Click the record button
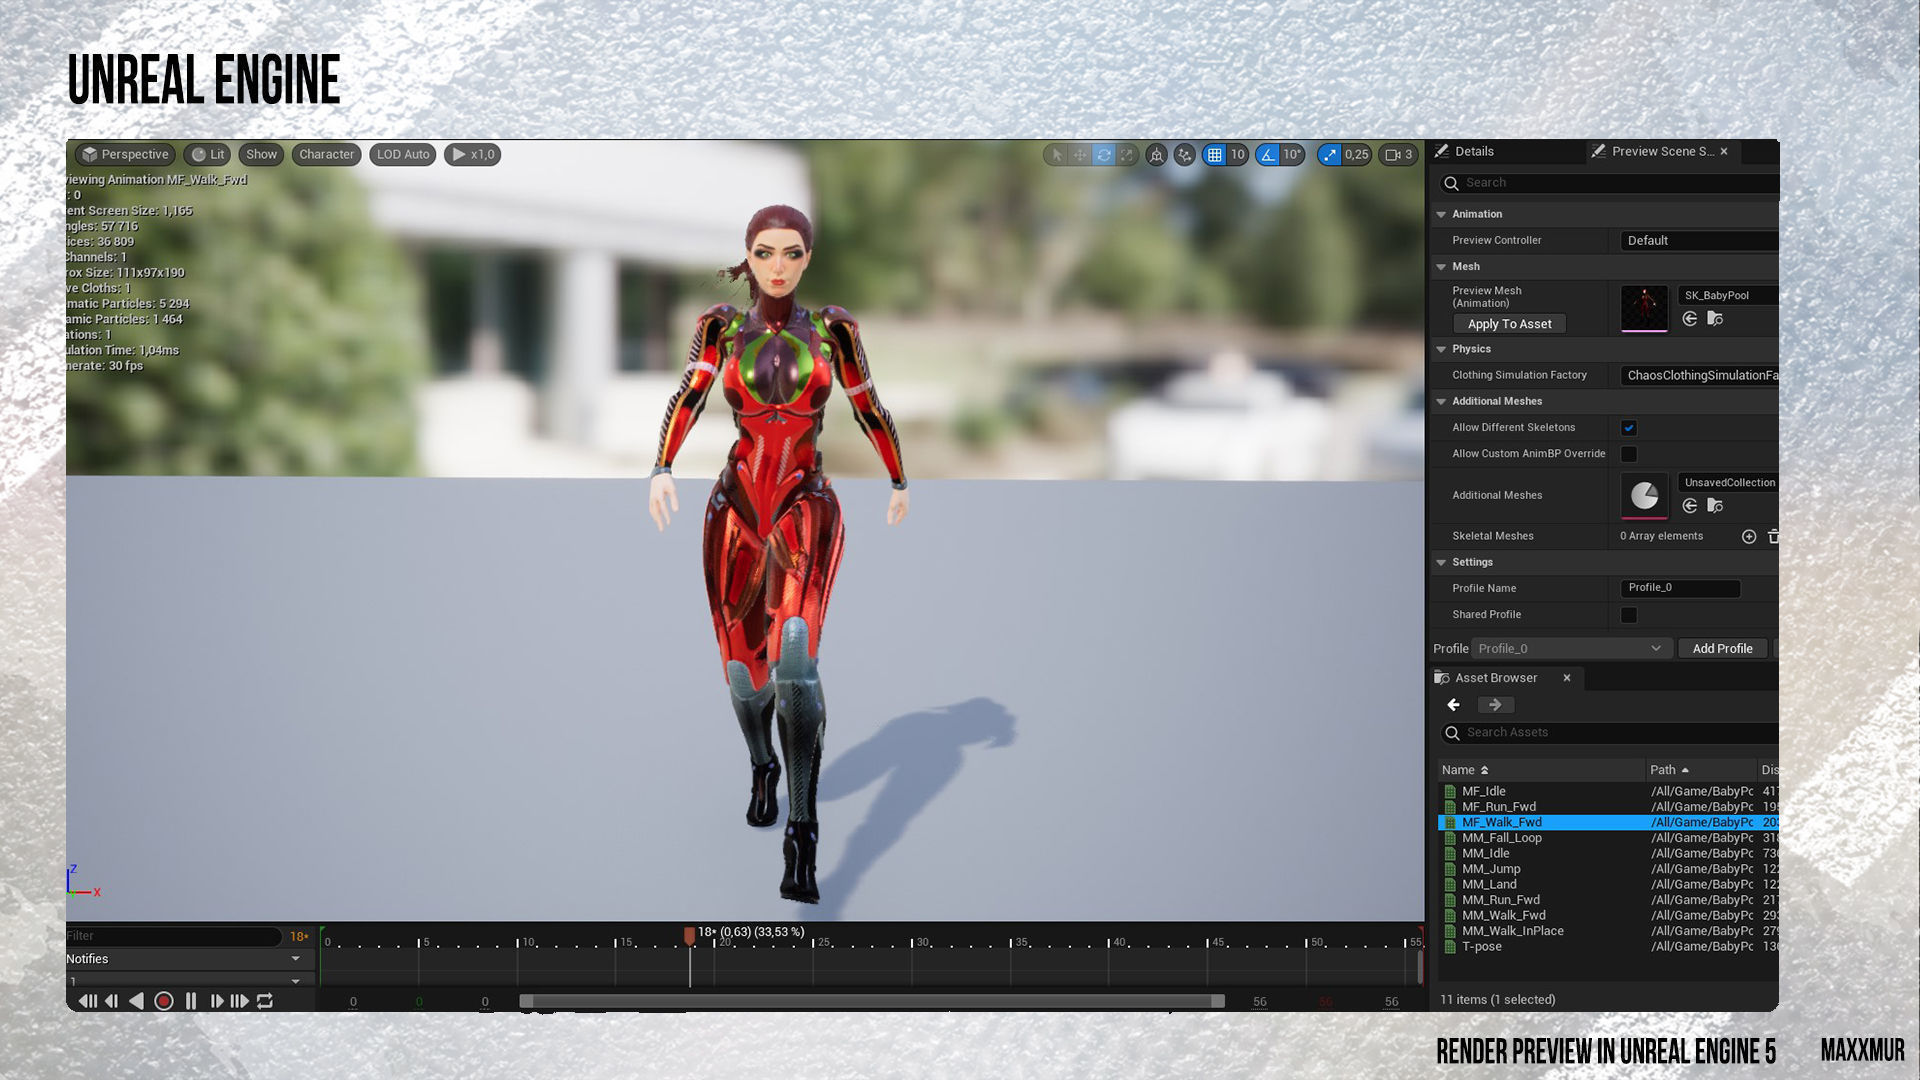This screenshot has width=1920, height=1080. tap(164, 1001)
